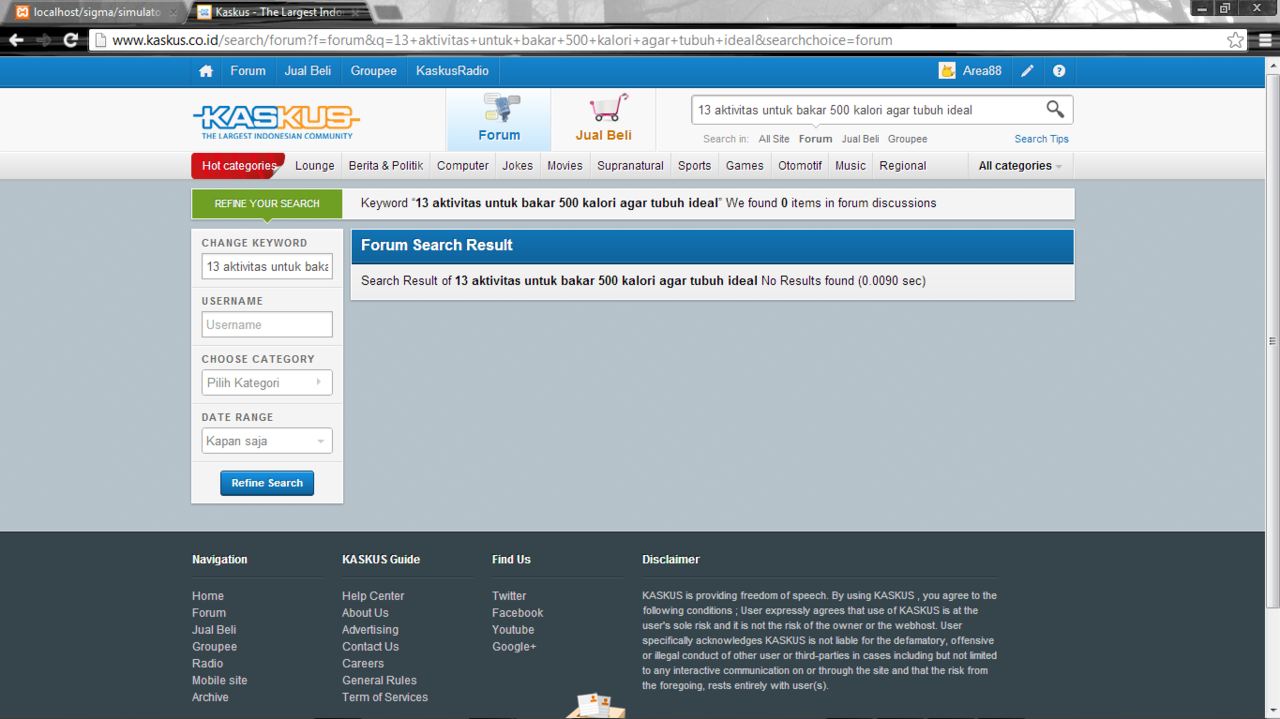
Task: Open the Music category
Action: tap(850, 166)
